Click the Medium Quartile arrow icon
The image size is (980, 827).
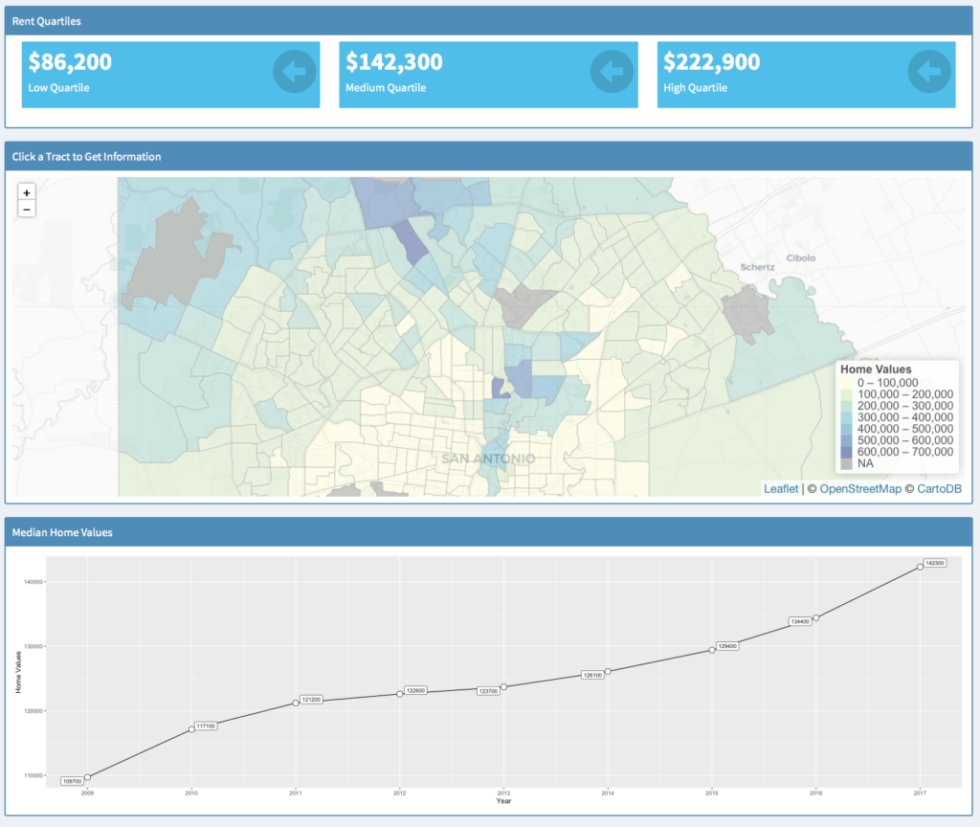[612, 72]
